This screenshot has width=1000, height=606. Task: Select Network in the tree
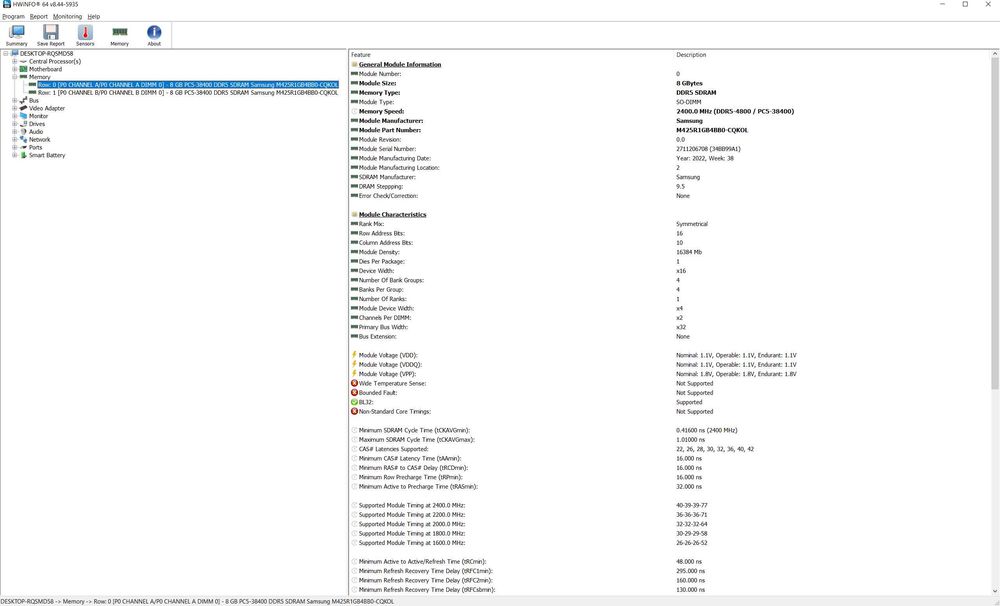click(x=40, y=140)
